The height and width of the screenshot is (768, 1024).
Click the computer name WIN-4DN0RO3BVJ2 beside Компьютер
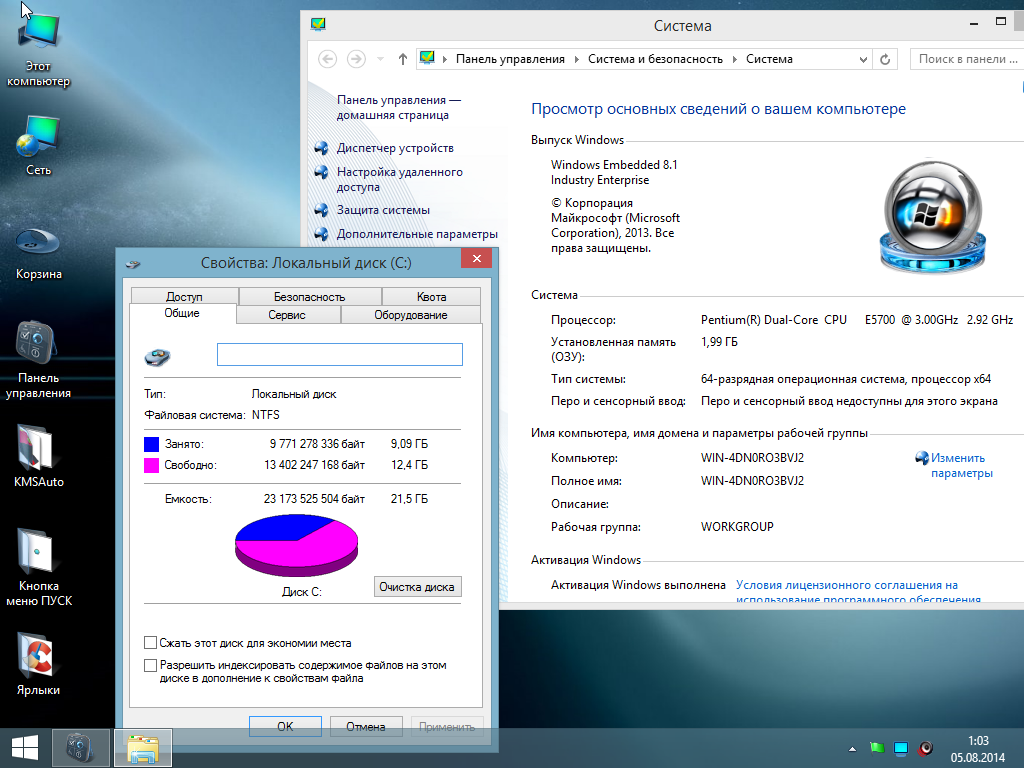(x=752, y=458)
